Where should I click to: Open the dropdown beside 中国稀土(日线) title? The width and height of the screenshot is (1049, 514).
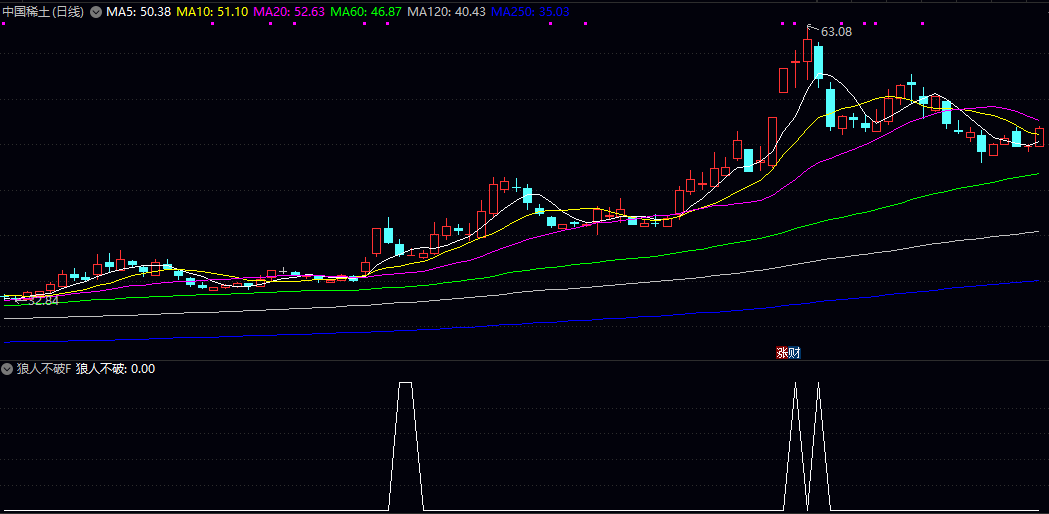click(x=96, y=12)
